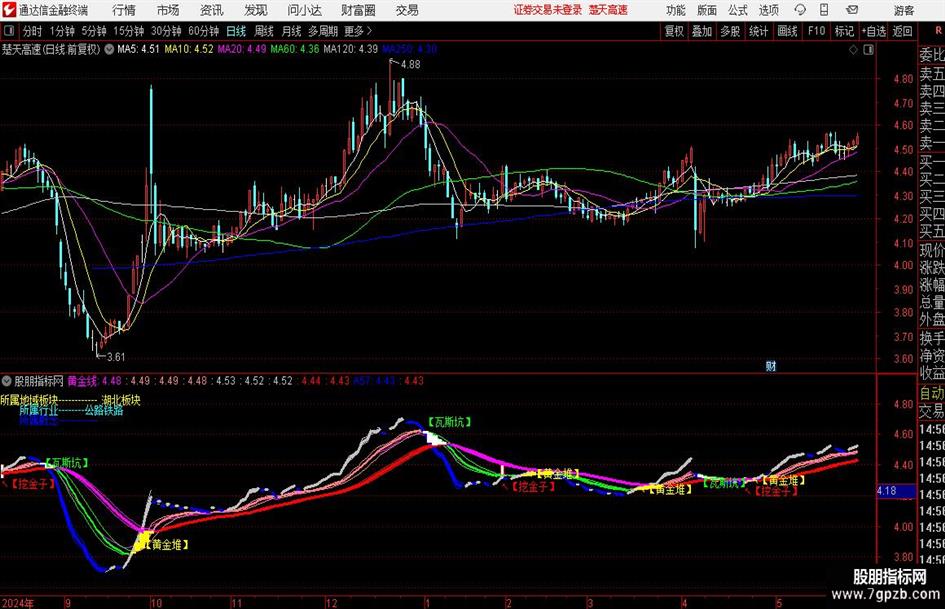Open F10 company info
Viewport: 945px width, 609px height.
click(817, 31)
